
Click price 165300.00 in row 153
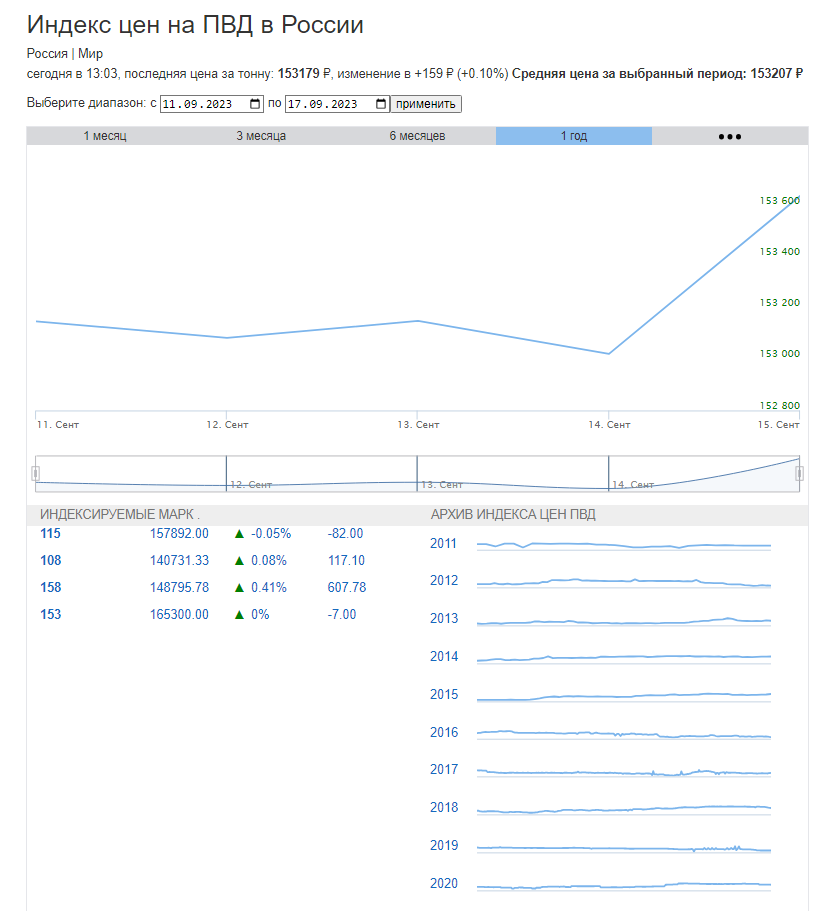tap(179, 615)
